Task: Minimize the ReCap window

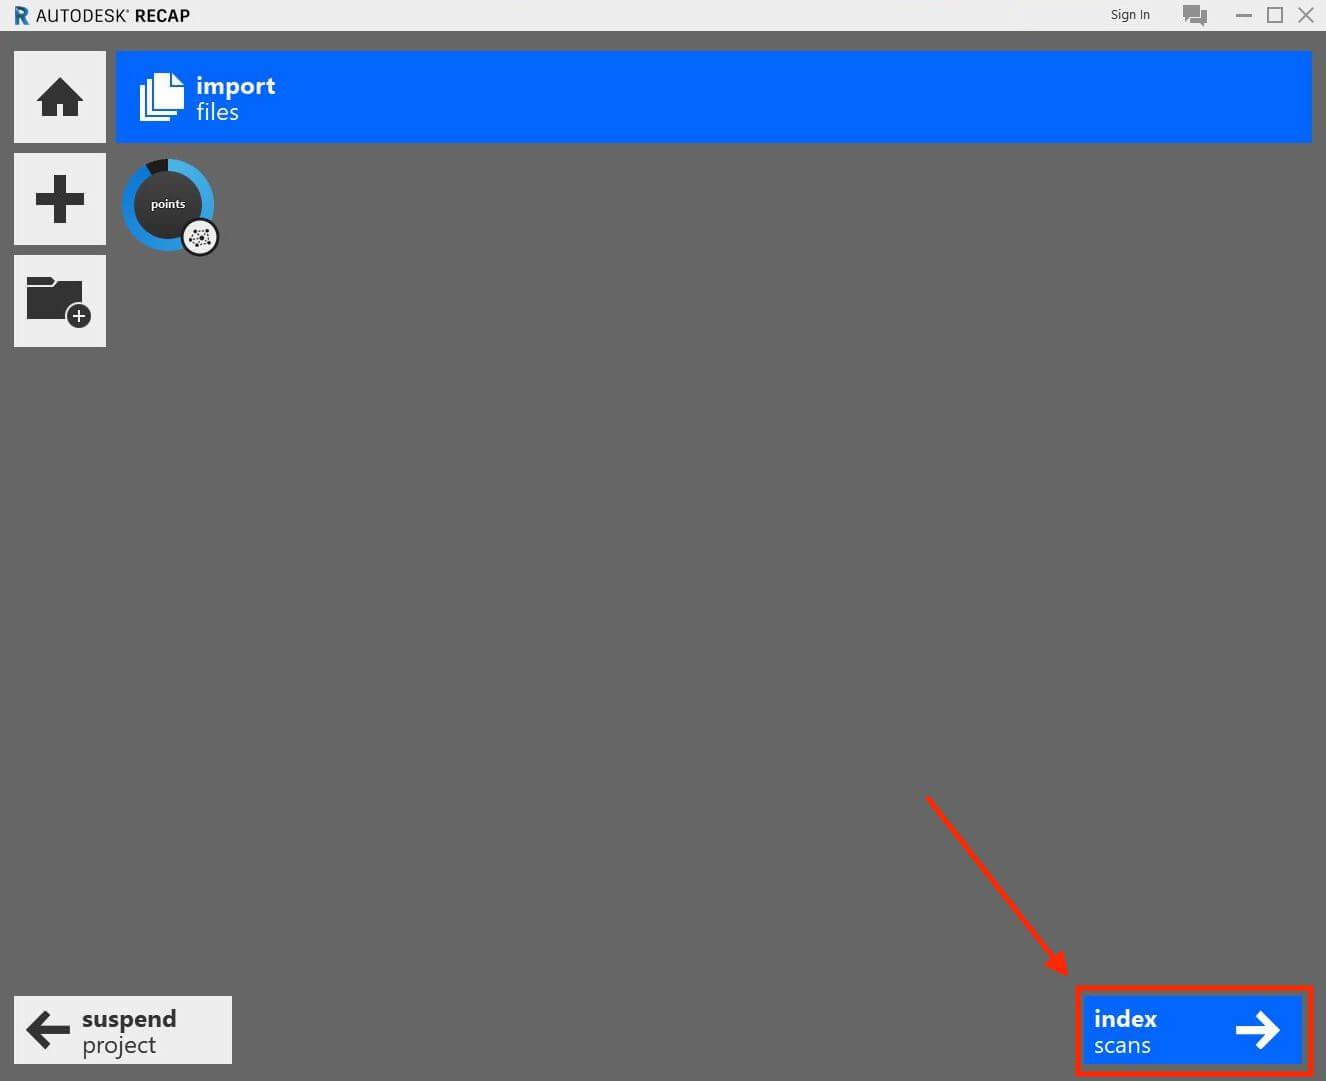Action: point(1244,15)
